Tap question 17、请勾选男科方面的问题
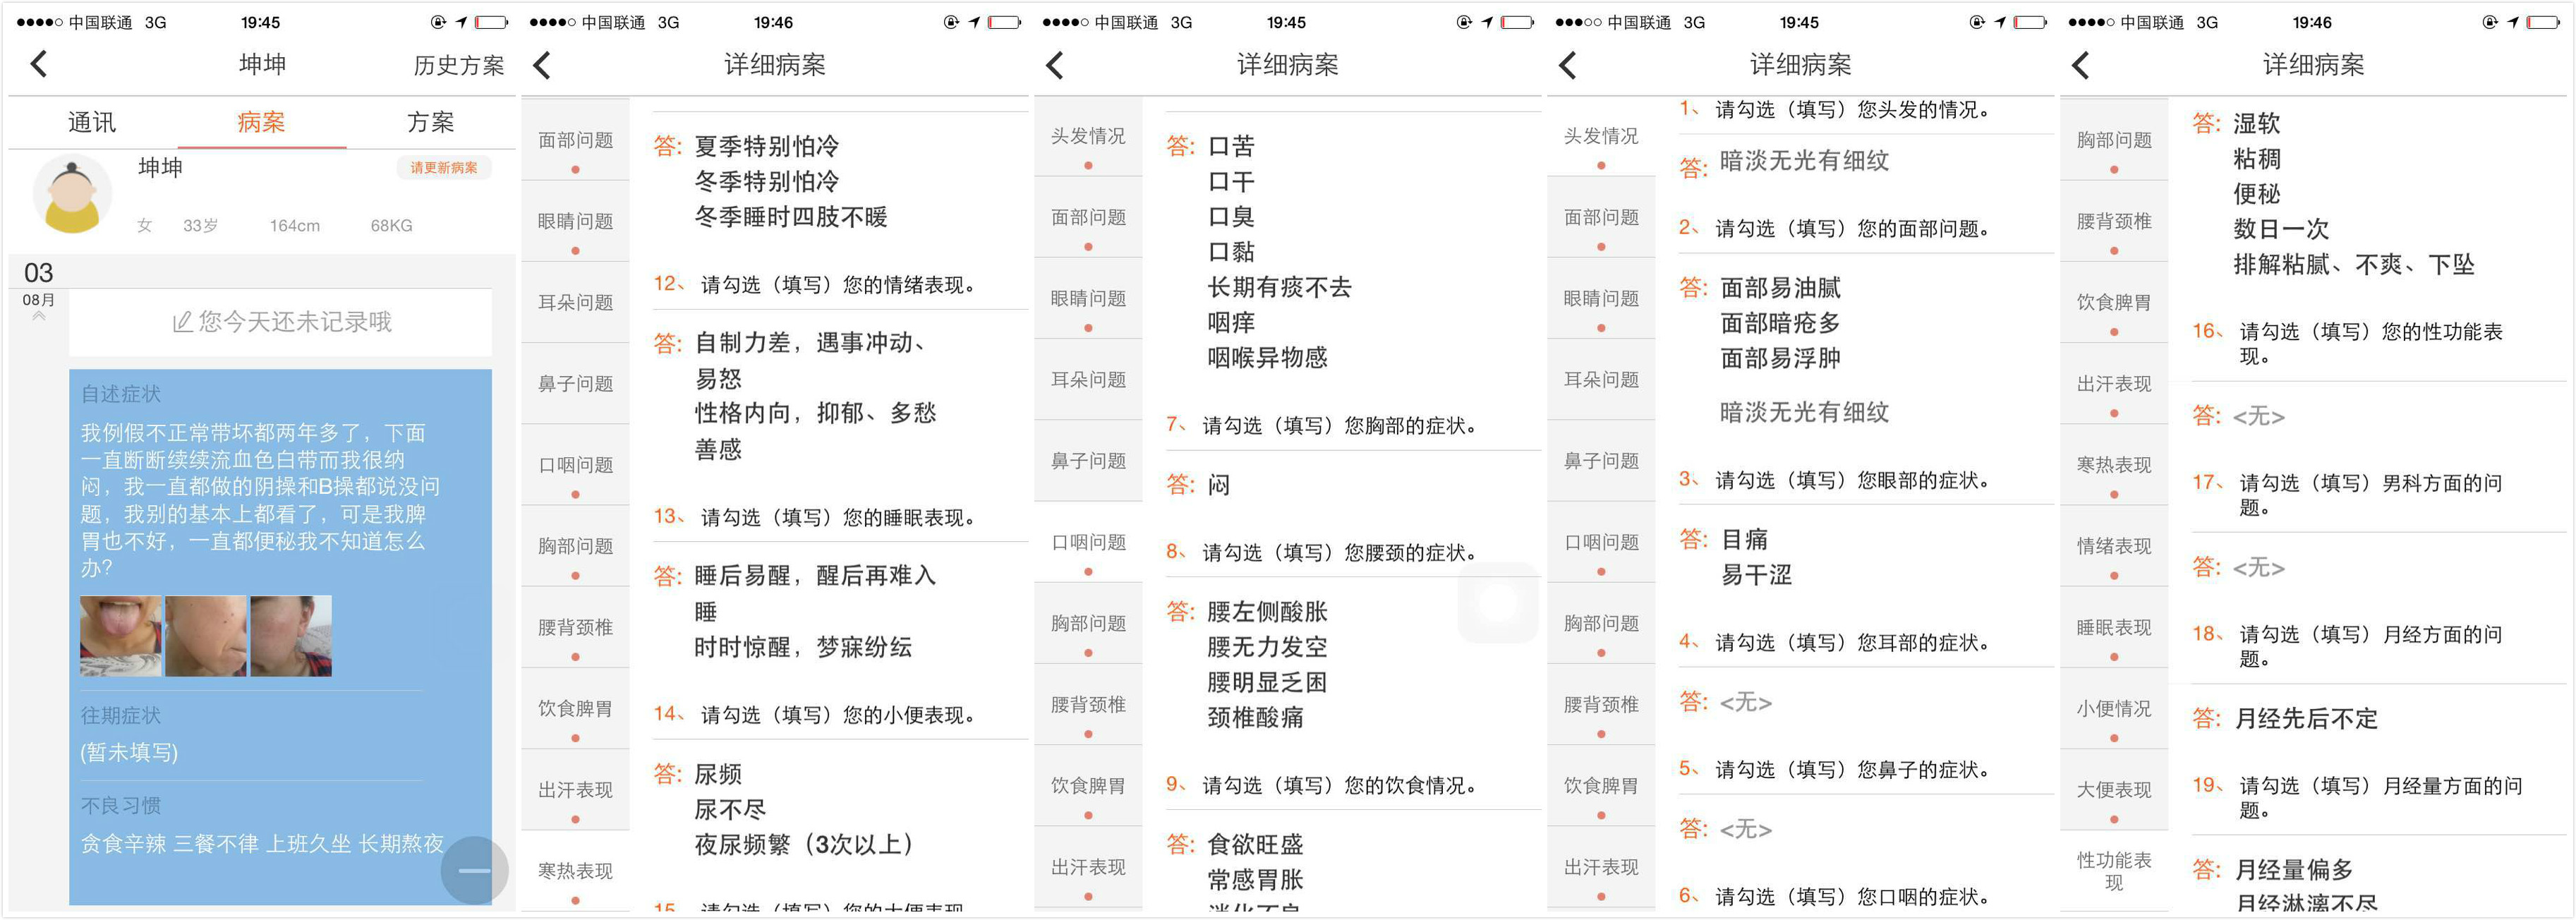 (x=2347, y=494)
